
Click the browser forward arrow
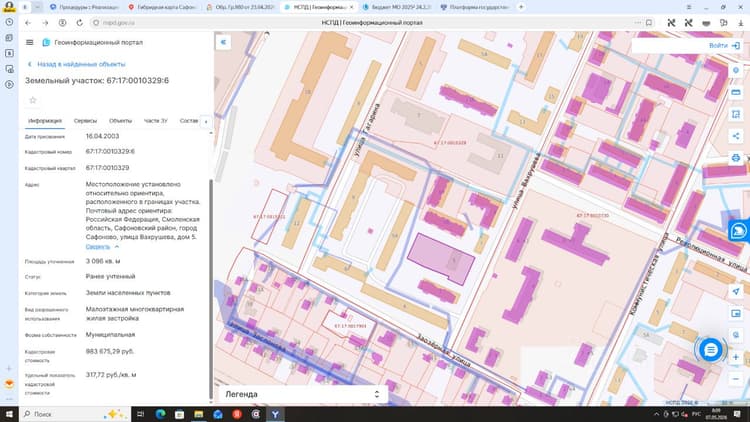pyautogui.click(x=45, y=22)
